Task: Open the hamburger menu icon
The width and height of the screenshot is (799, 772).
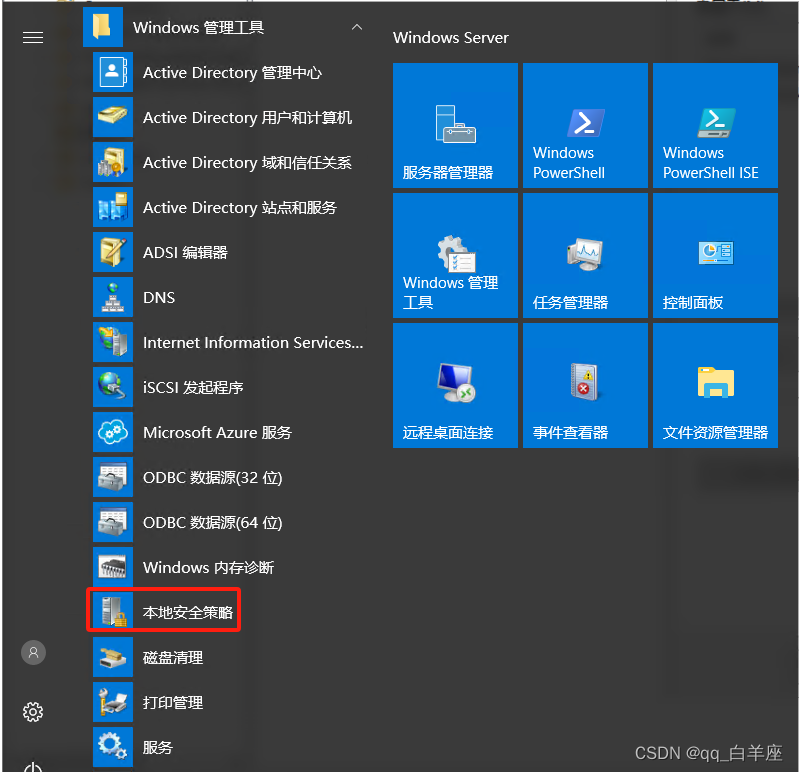Action: pos(33,38)
